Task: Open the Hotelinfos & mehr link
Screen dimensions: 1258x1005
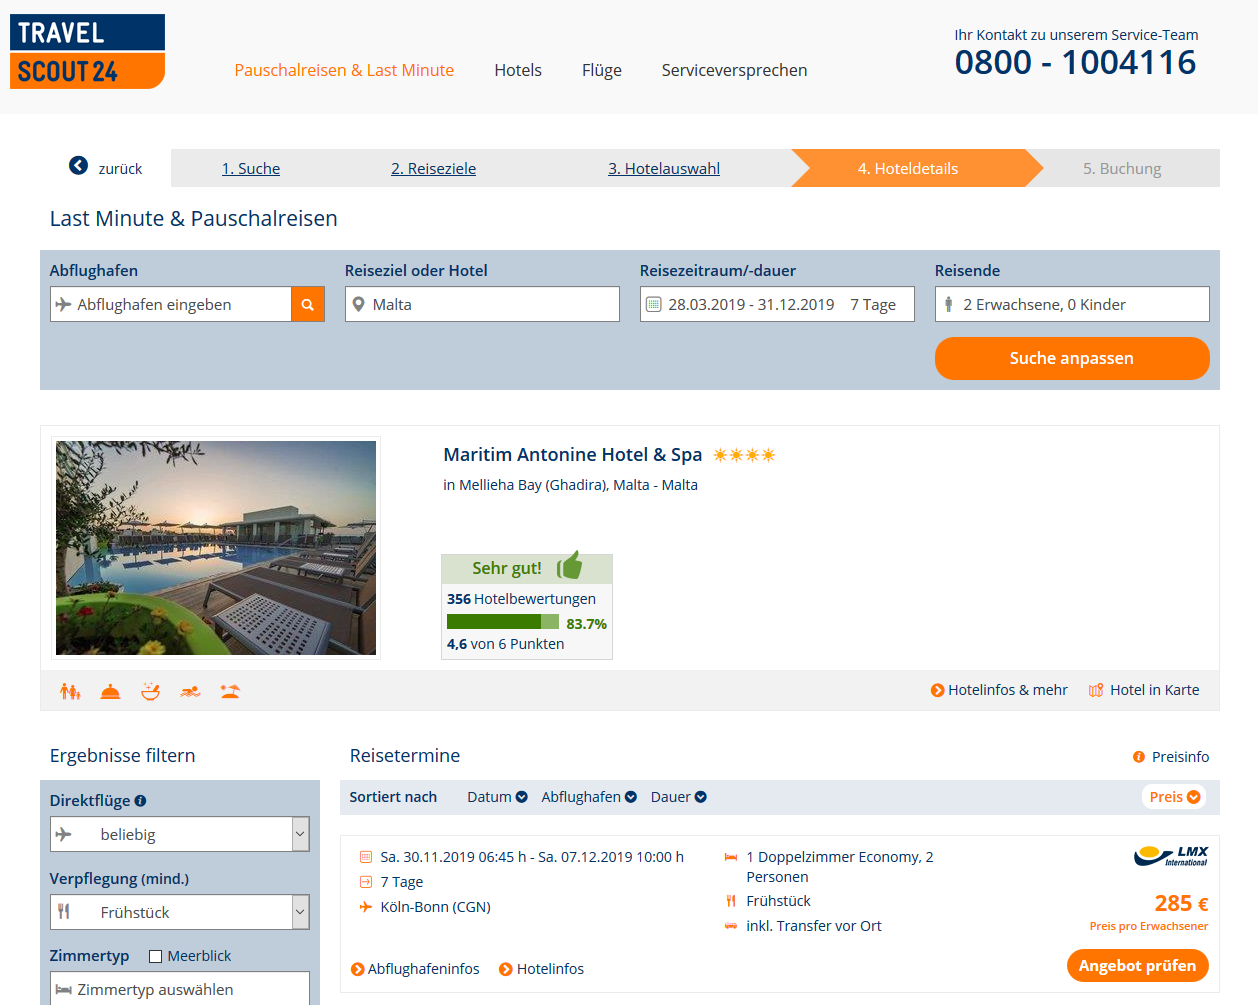Action: click(999, 690)
